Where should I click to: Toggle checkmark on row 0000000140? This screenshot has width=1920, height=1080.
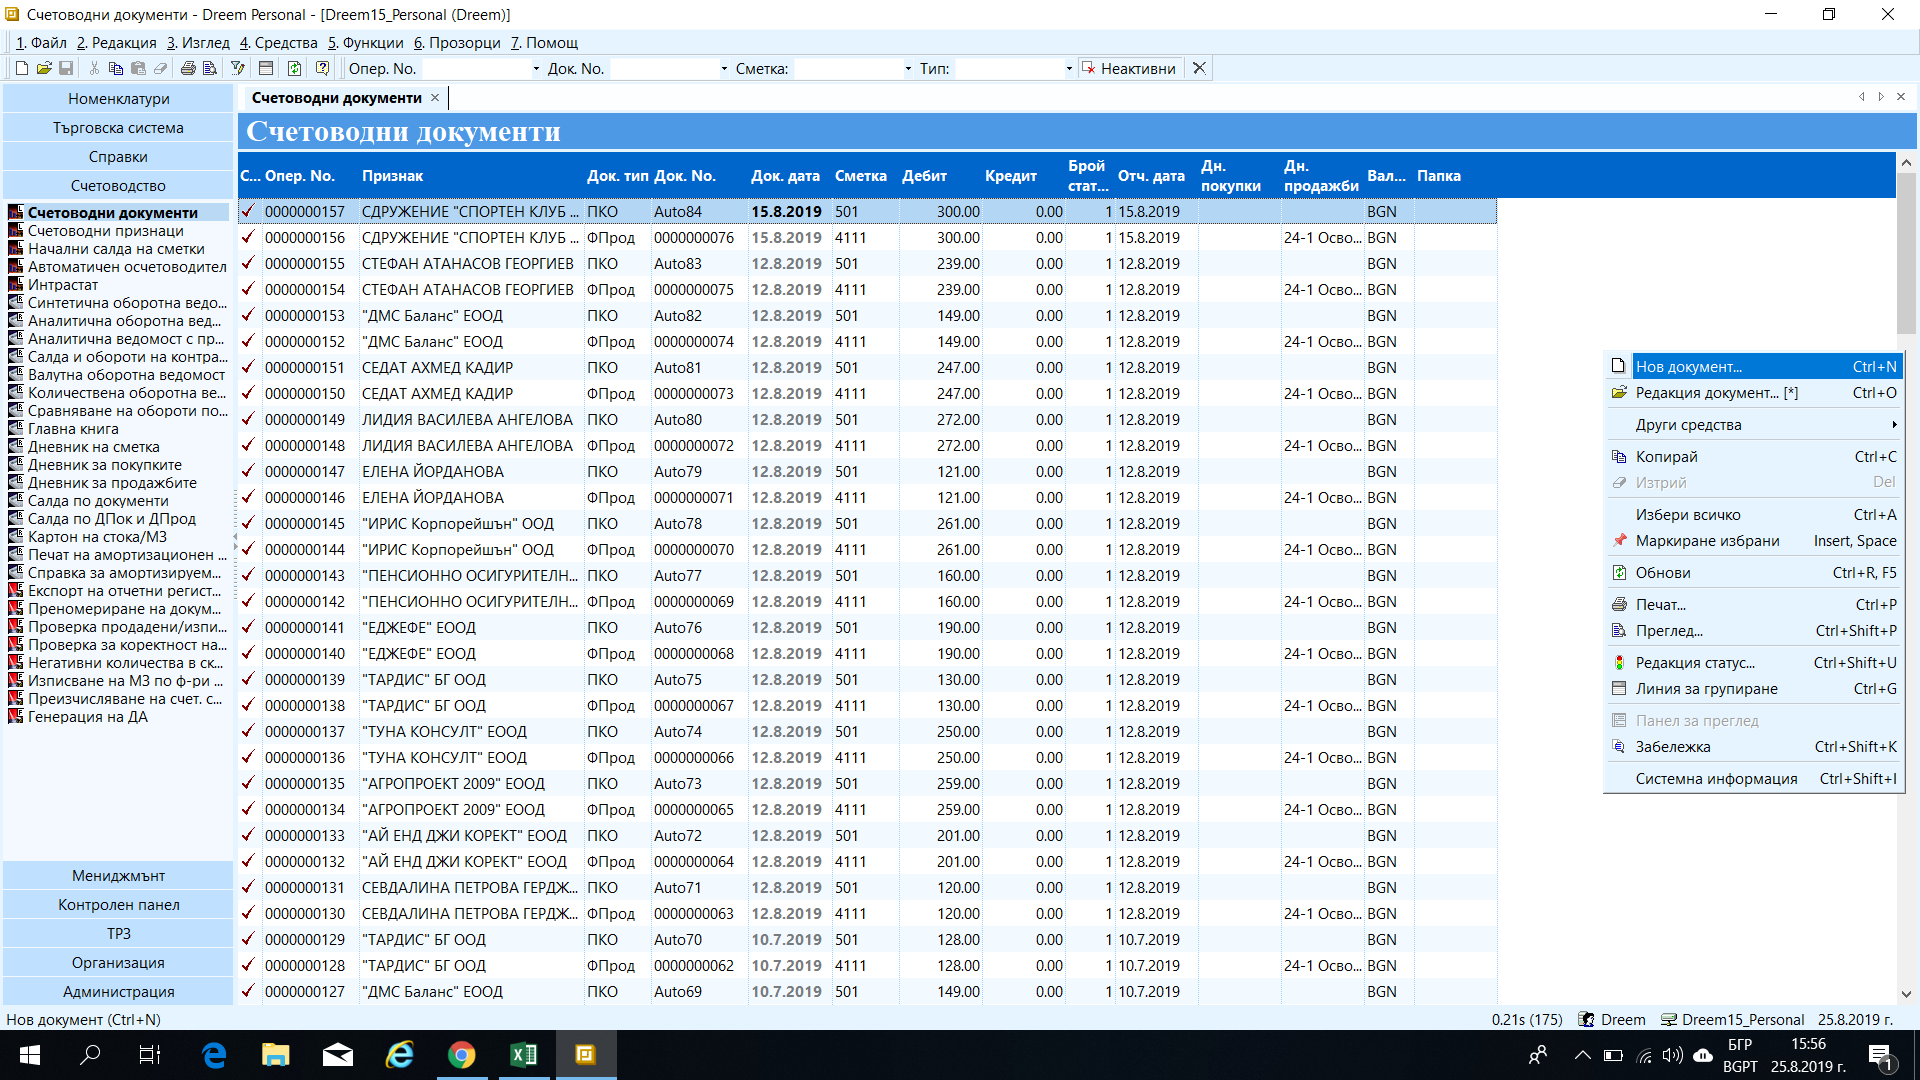click(248, 653)
